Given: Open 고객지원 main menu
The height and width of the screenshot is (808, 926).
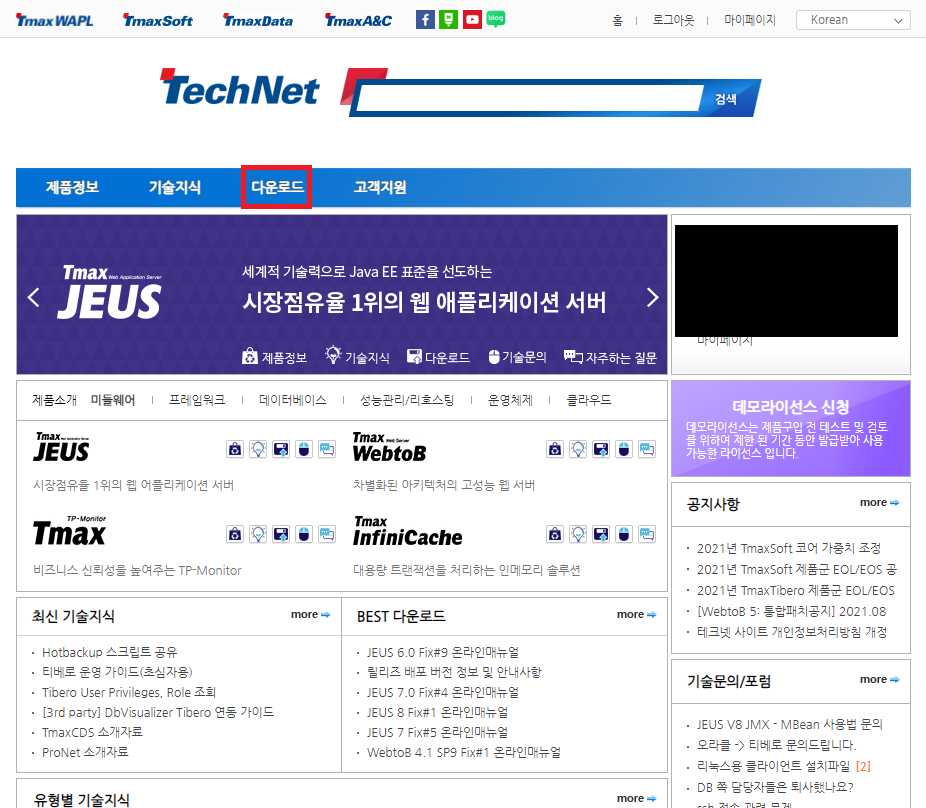Looking at the screenshot, I should [380, 187].
